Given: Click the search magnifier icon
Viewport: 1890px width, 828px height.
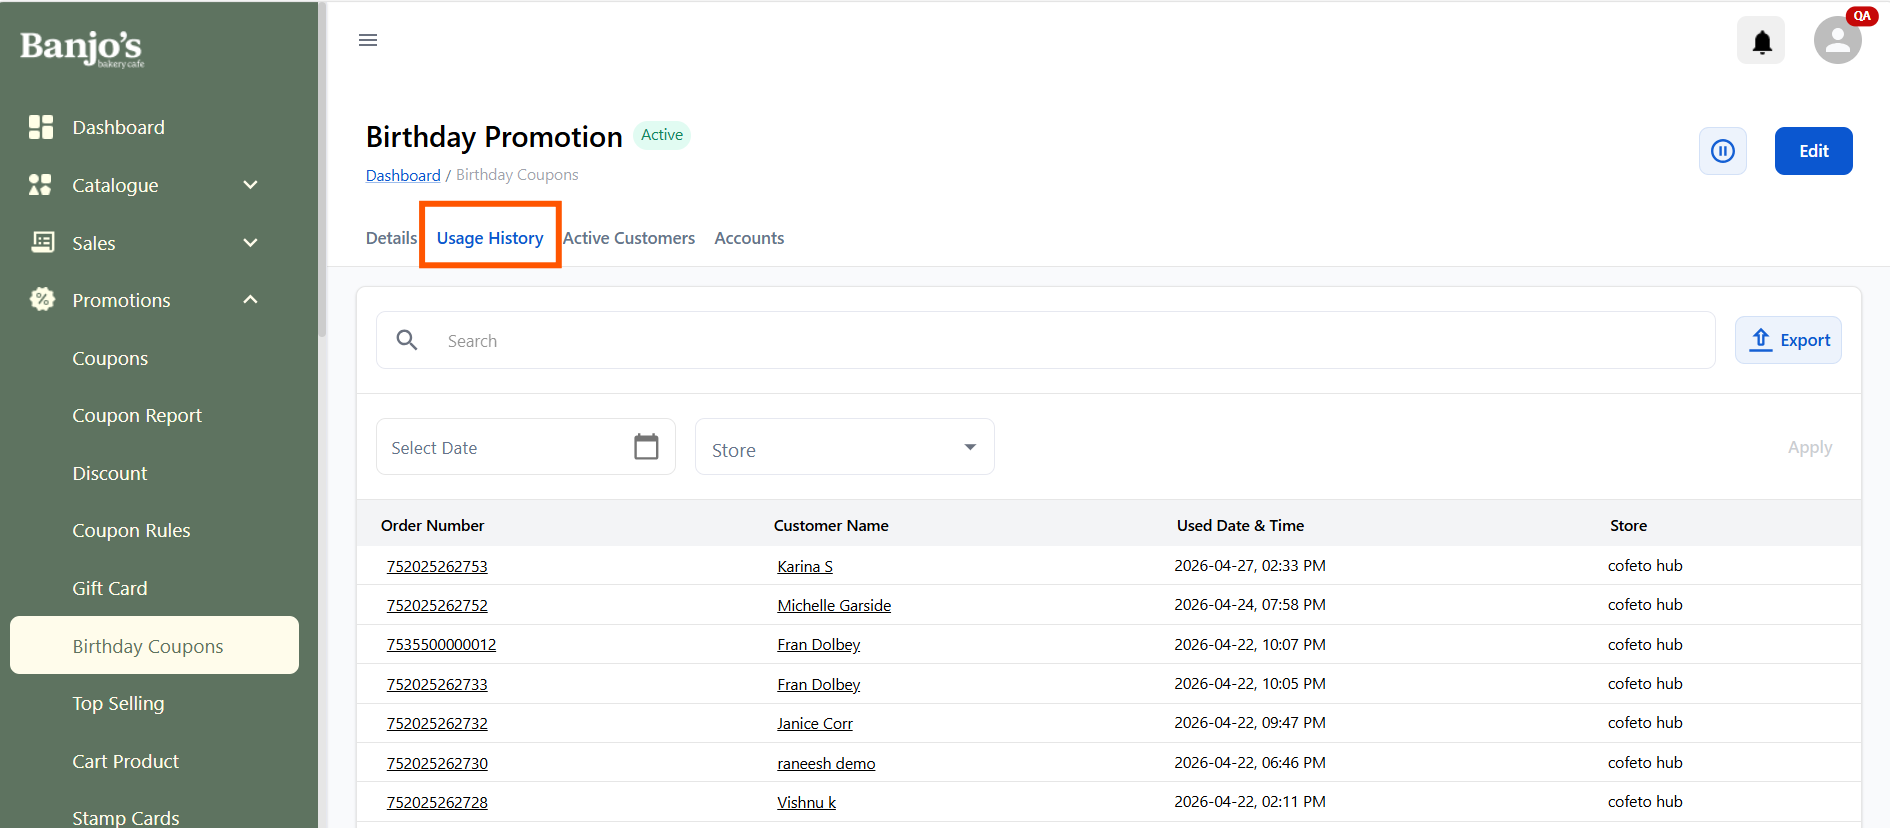Looking at the screenshot, I should coord(407,340).
